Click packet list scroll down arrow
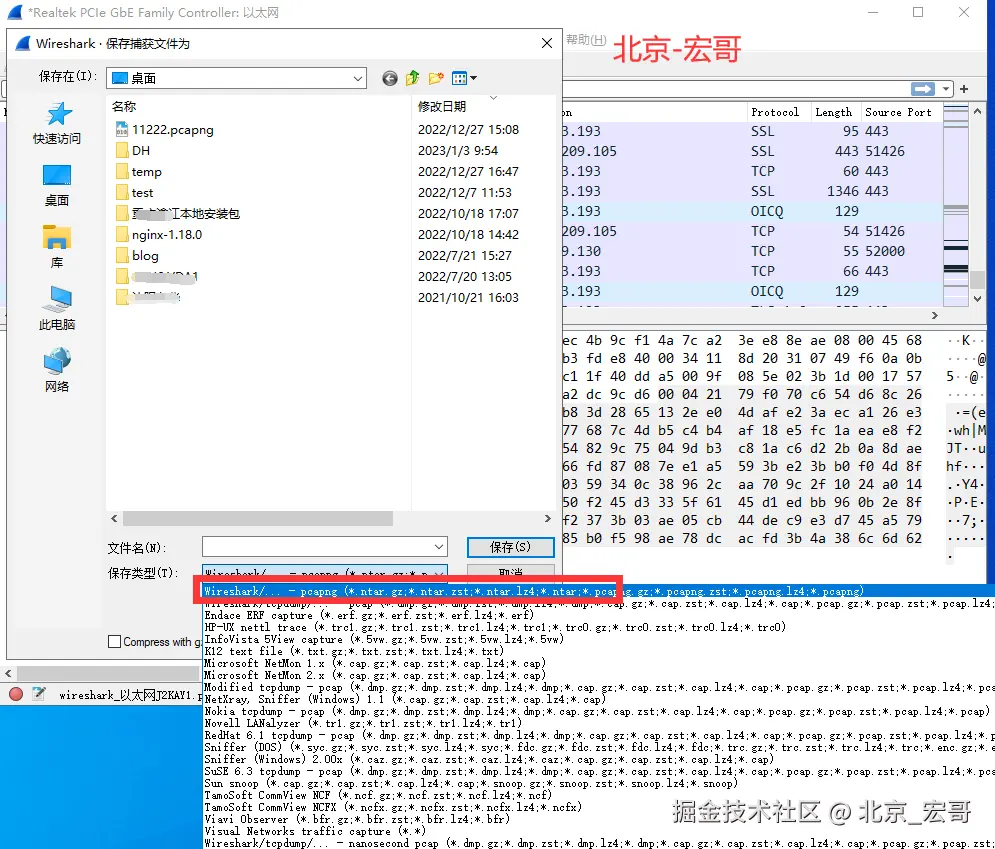Viewport: 995px width, 849px height. (x=978, y=298)
